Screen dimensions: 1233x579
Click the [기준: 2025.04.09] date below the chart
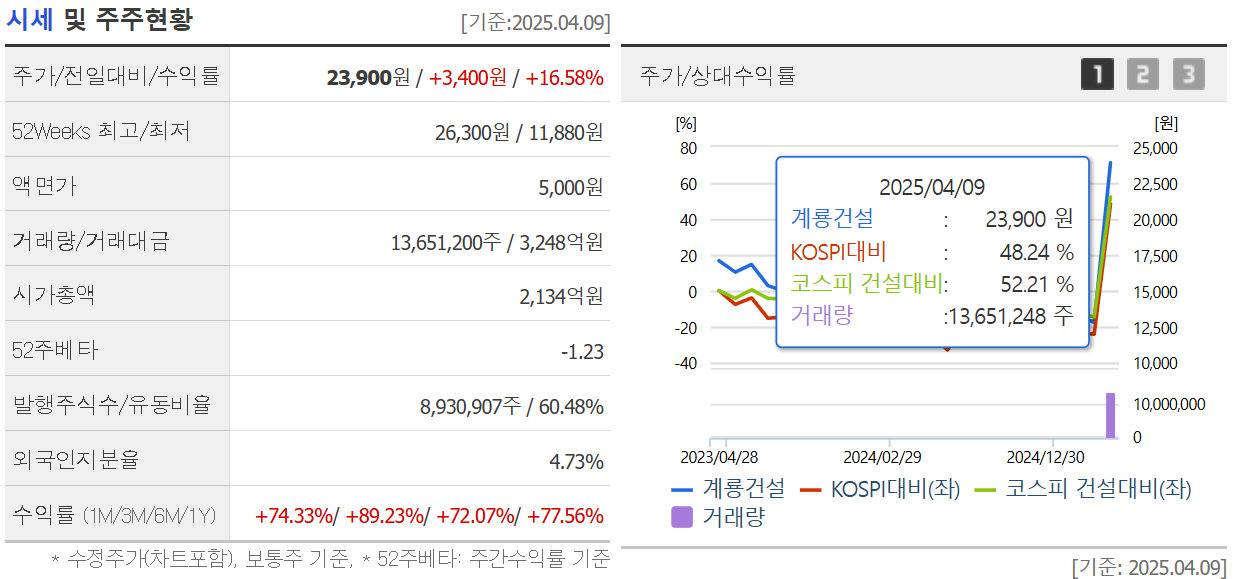(x=1148, y=567)
